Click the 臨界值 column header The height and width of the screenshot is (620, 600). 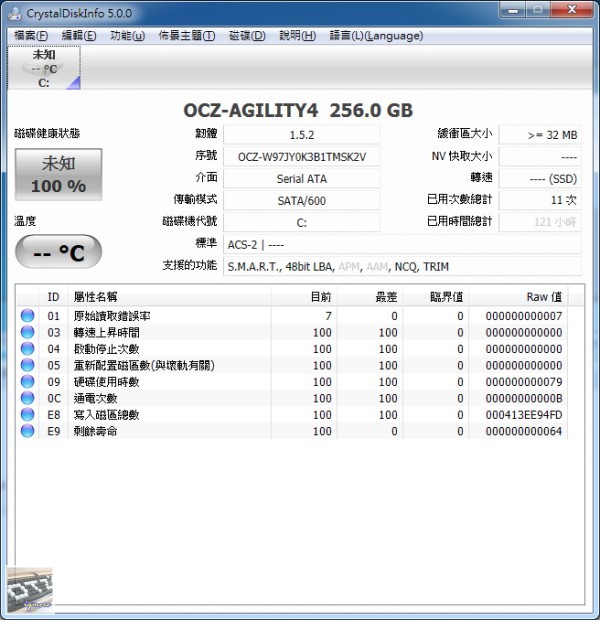(435, 297)
